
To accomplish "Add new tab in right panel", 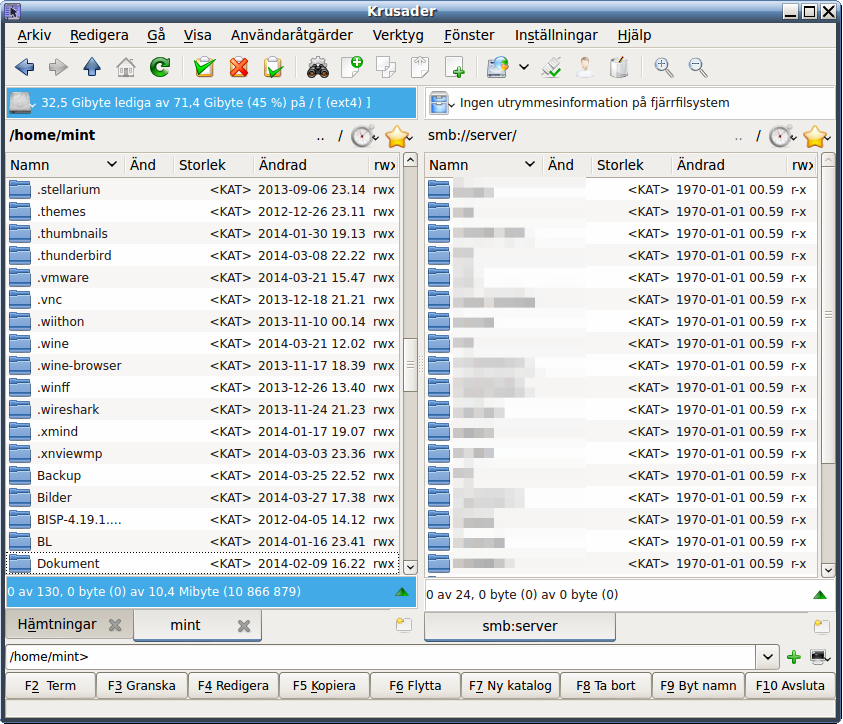I will tap(821, 626).
